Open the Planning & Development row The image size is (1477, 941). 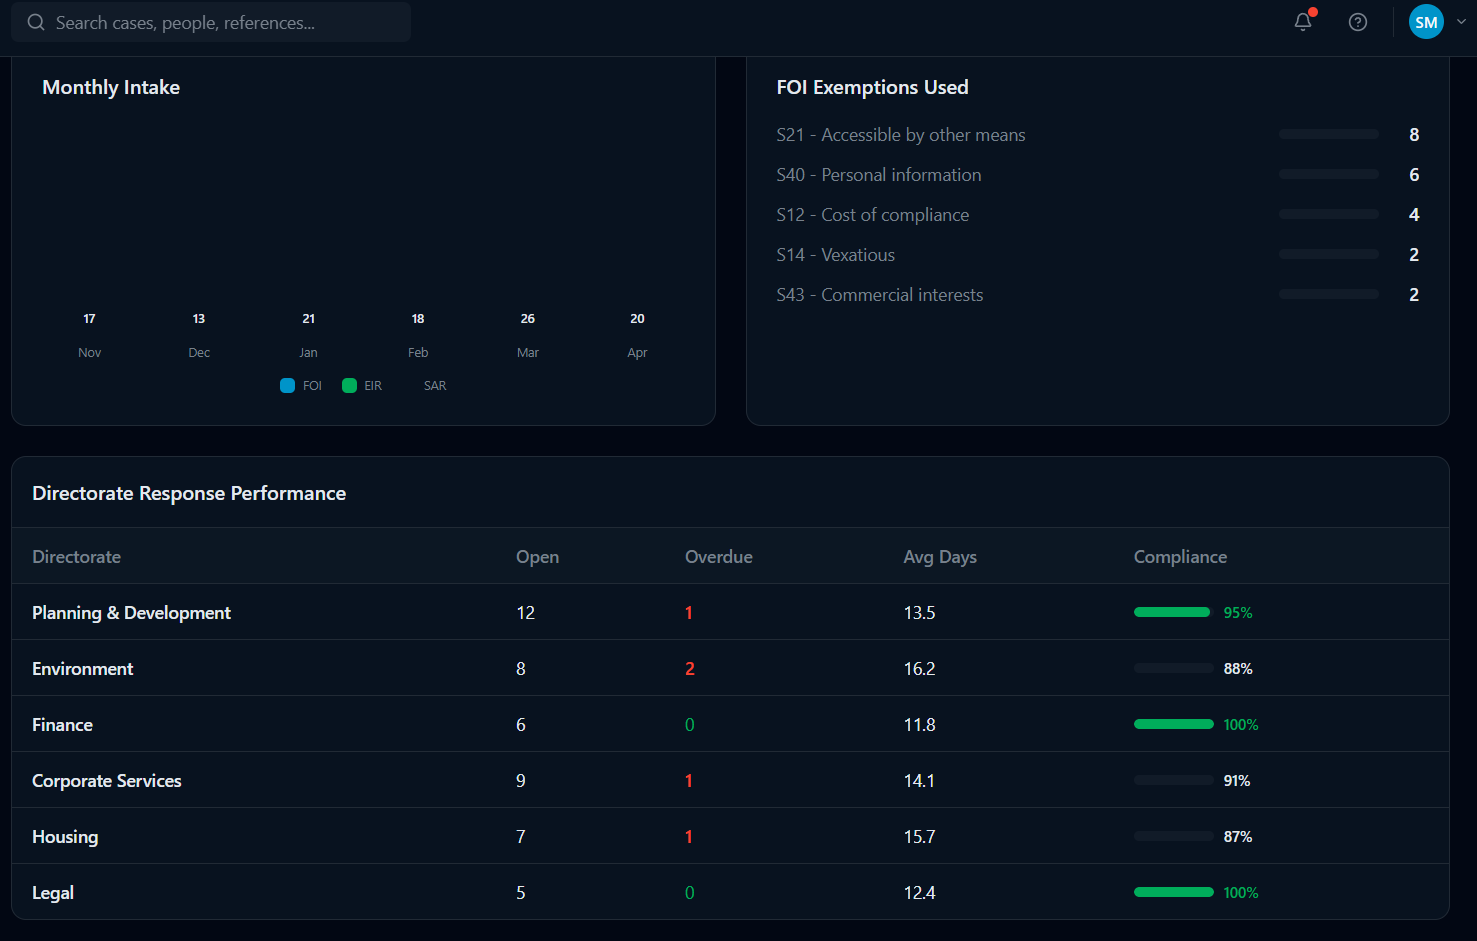coord(730,612)
